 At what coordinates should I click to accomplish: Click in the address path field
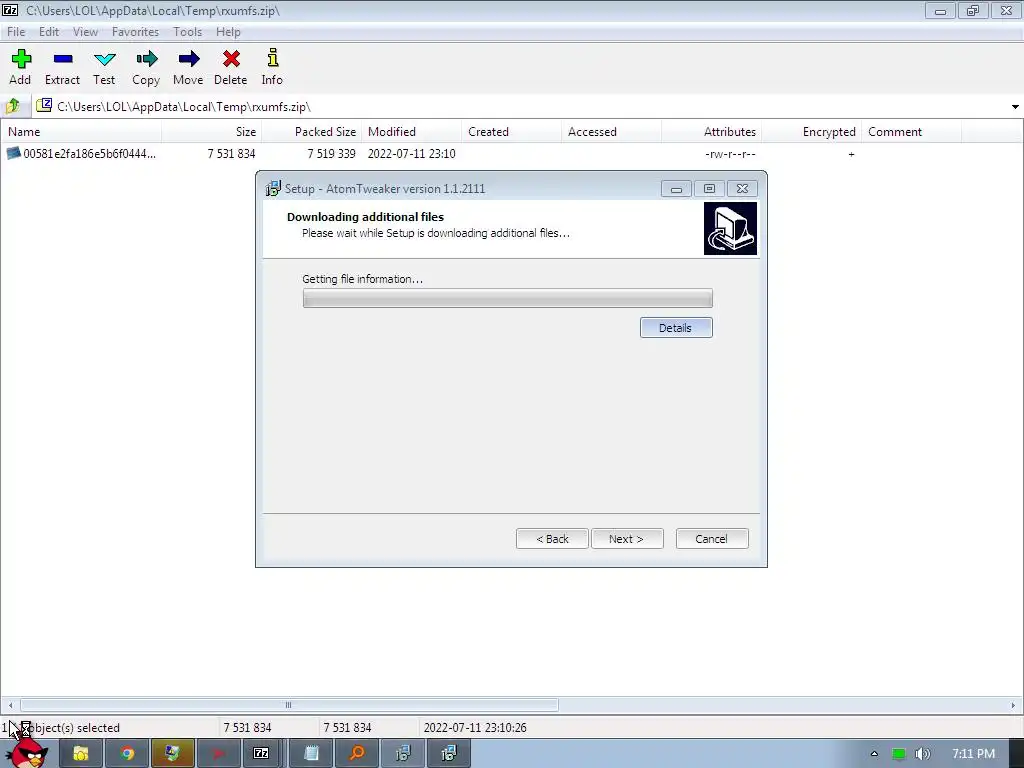519,106
